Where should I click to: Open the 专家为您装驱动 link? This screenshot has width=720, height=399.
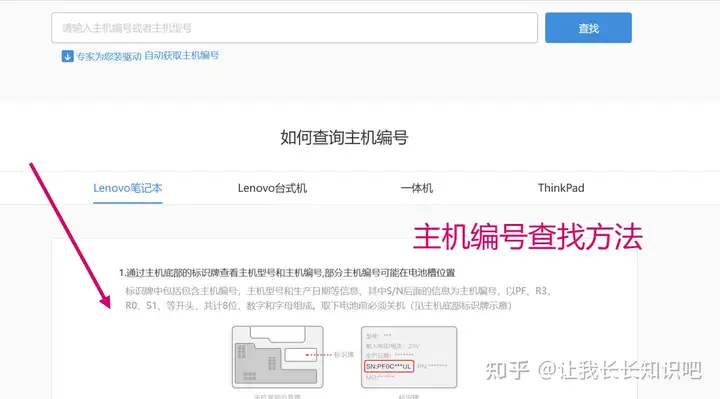[x=109, y=56]
